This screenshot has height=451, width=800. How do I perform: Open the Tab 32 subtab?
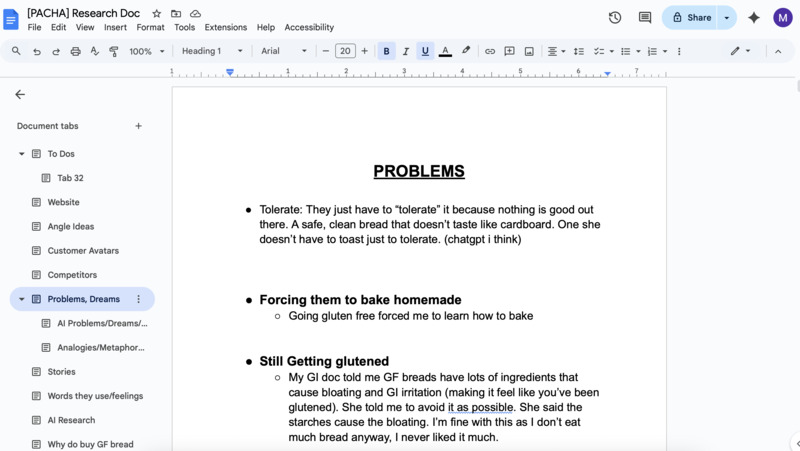[x=82, y=178]
